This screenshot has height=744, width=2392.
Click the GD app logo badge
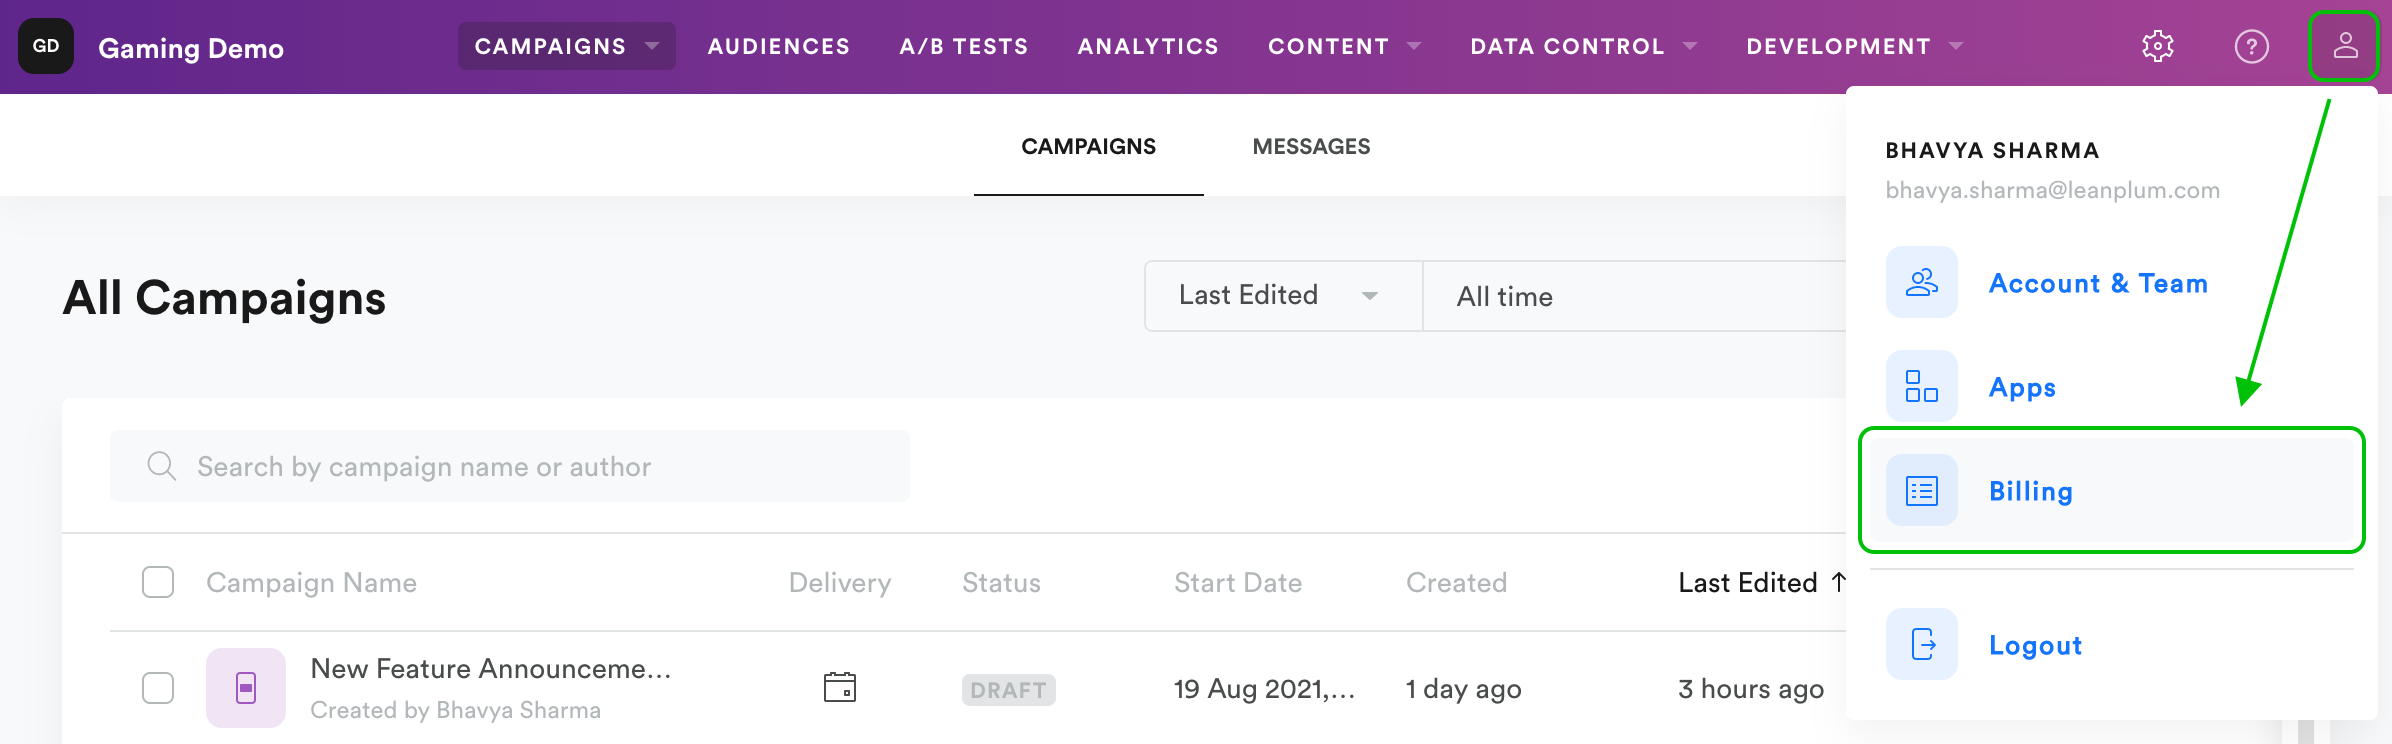click(46, 46)
